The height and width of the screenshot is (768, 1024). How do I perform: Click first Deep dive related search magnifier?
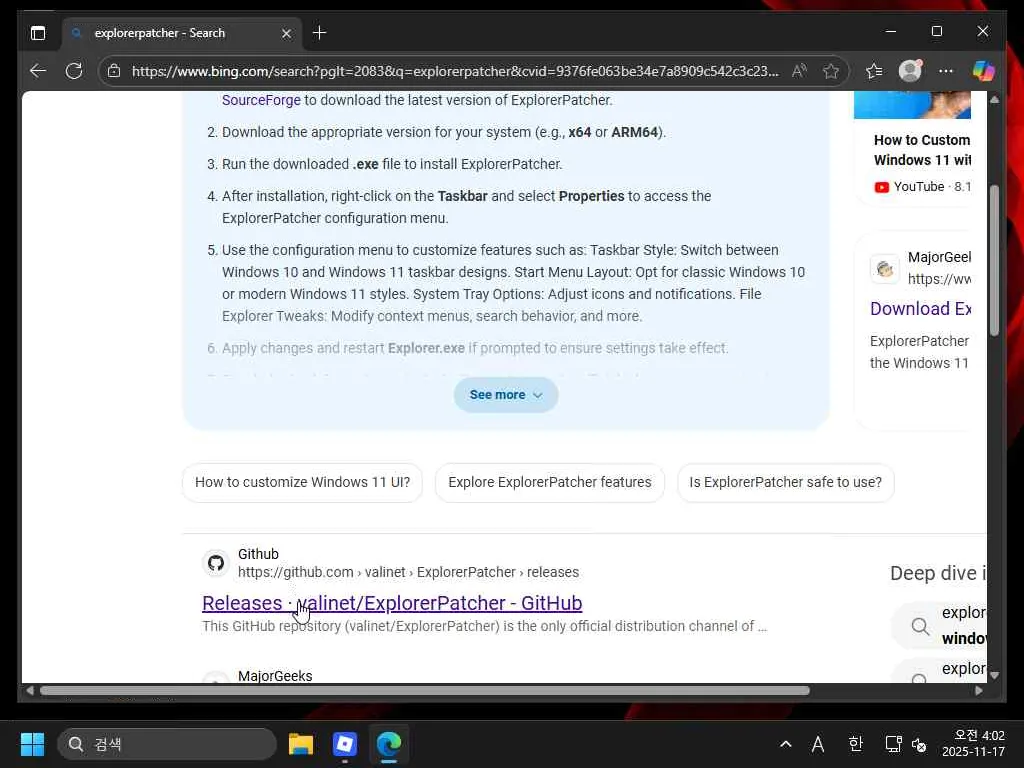pyautogui.click(x=920, y=626)
